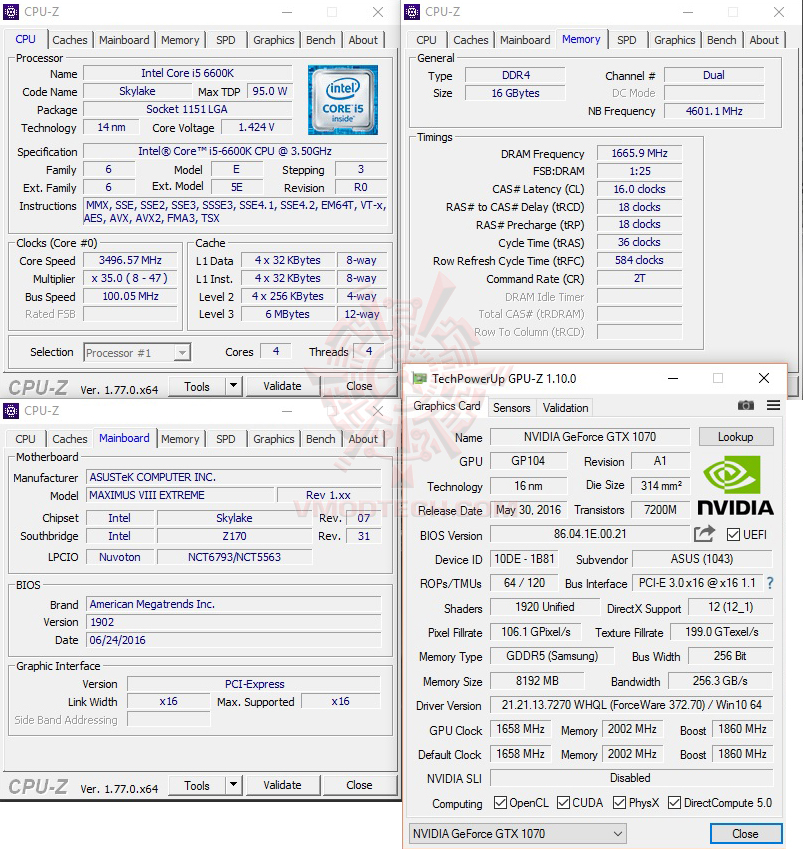This screenshot has height=849, width=803.
Task: Click the Bus Interface question mark icon
Action: tap(770, 583)
